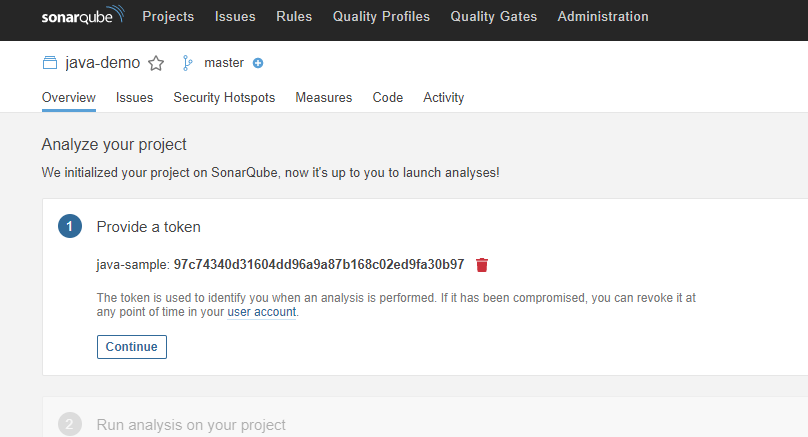
Task: Click the SonarQube logo
Action: pos(84,17)
